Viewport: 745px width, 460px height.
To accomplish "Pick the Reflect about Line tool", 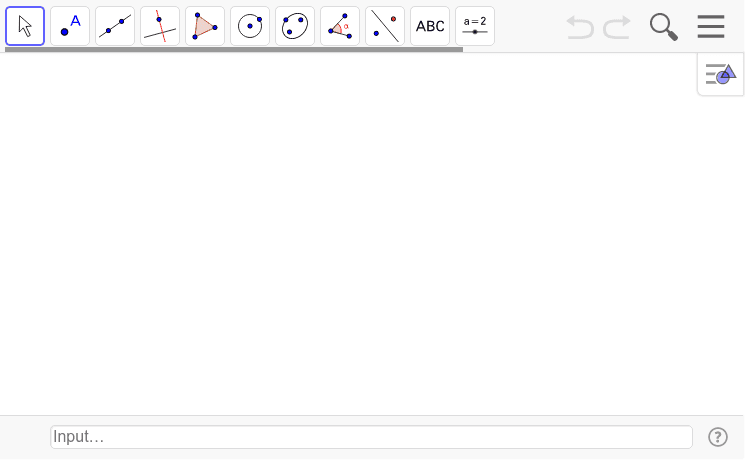I will click(385, 26).
